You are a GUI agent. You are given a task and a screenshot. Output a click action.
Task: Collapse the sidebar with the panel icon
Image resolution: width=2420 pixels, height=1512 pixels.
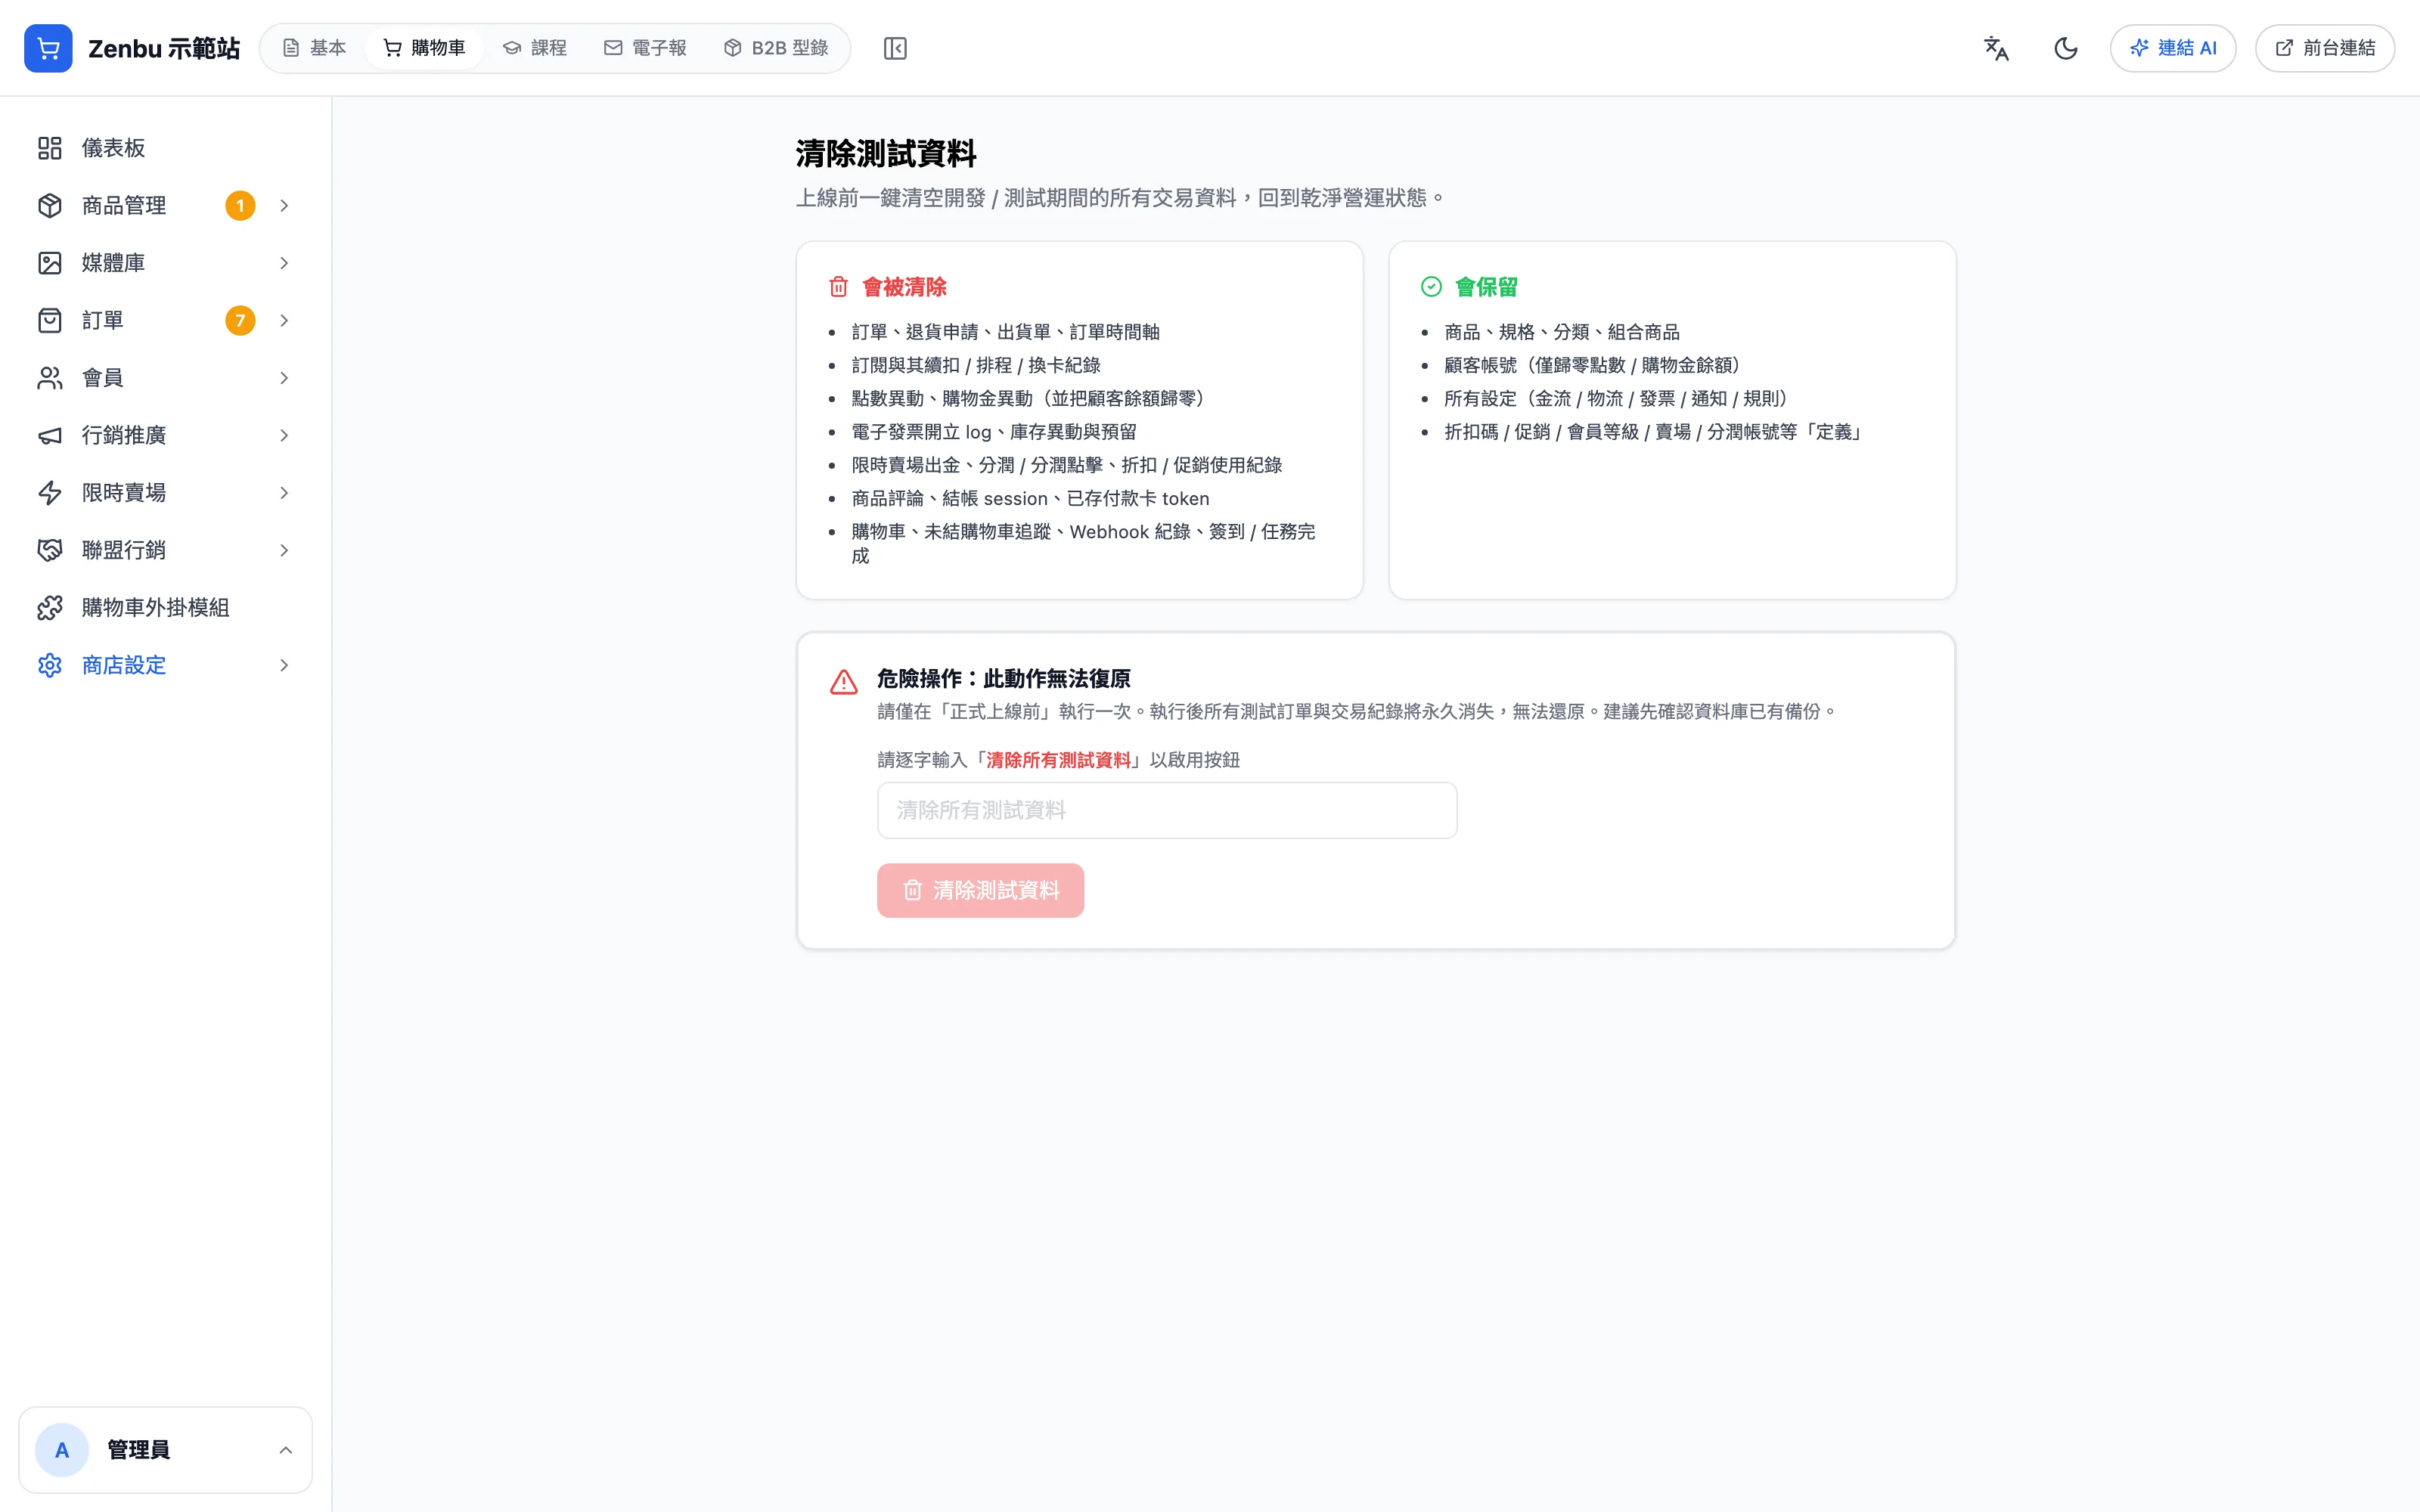click(895, 48)
